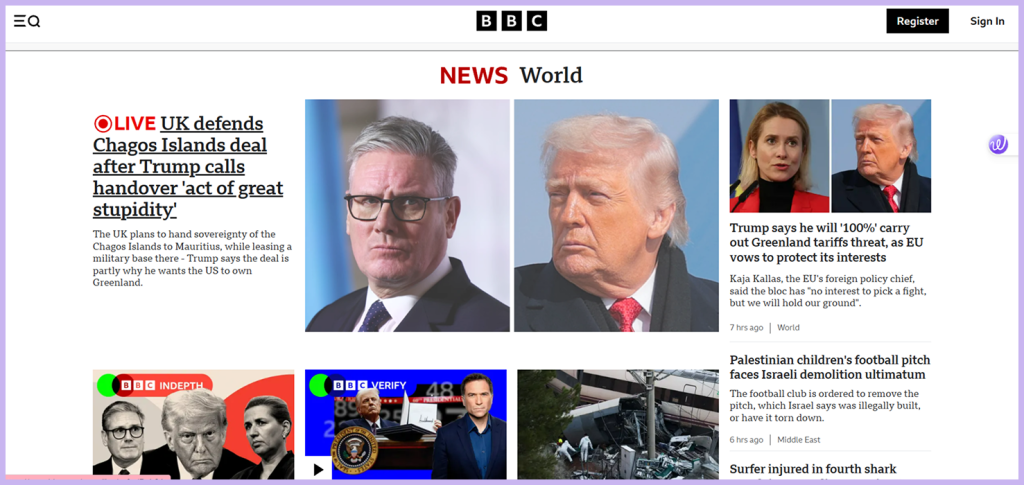Click the train wreckage photo thumbnail

click(x=617, y=424)
